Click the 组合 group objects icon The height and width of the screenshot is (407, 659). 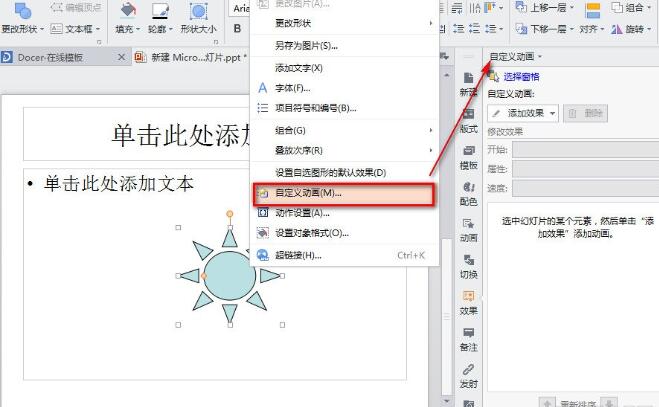pos(617,7)
